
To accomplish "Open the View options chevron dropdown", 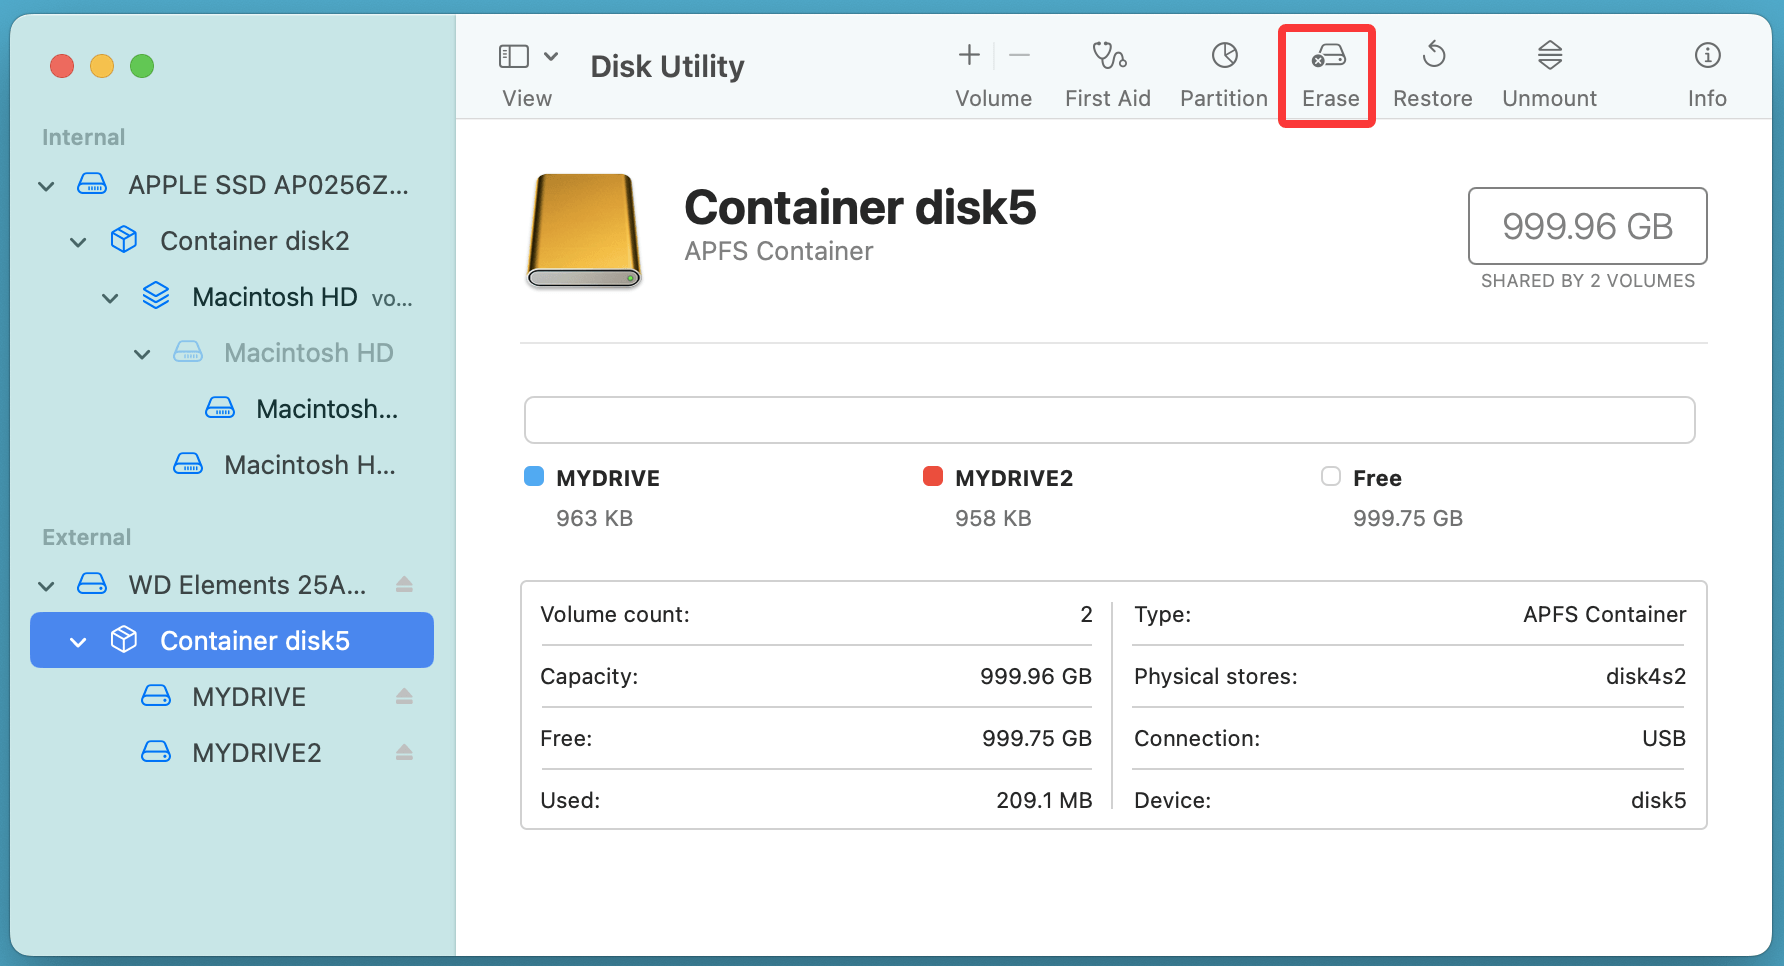I will pyautogui.click(x=549, y=56).
